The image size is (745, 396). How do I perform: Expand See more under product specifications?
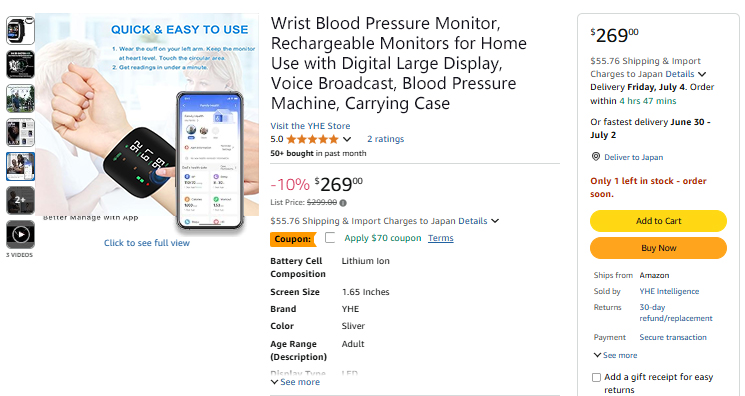pyautogui.click(x=295, y=382)
